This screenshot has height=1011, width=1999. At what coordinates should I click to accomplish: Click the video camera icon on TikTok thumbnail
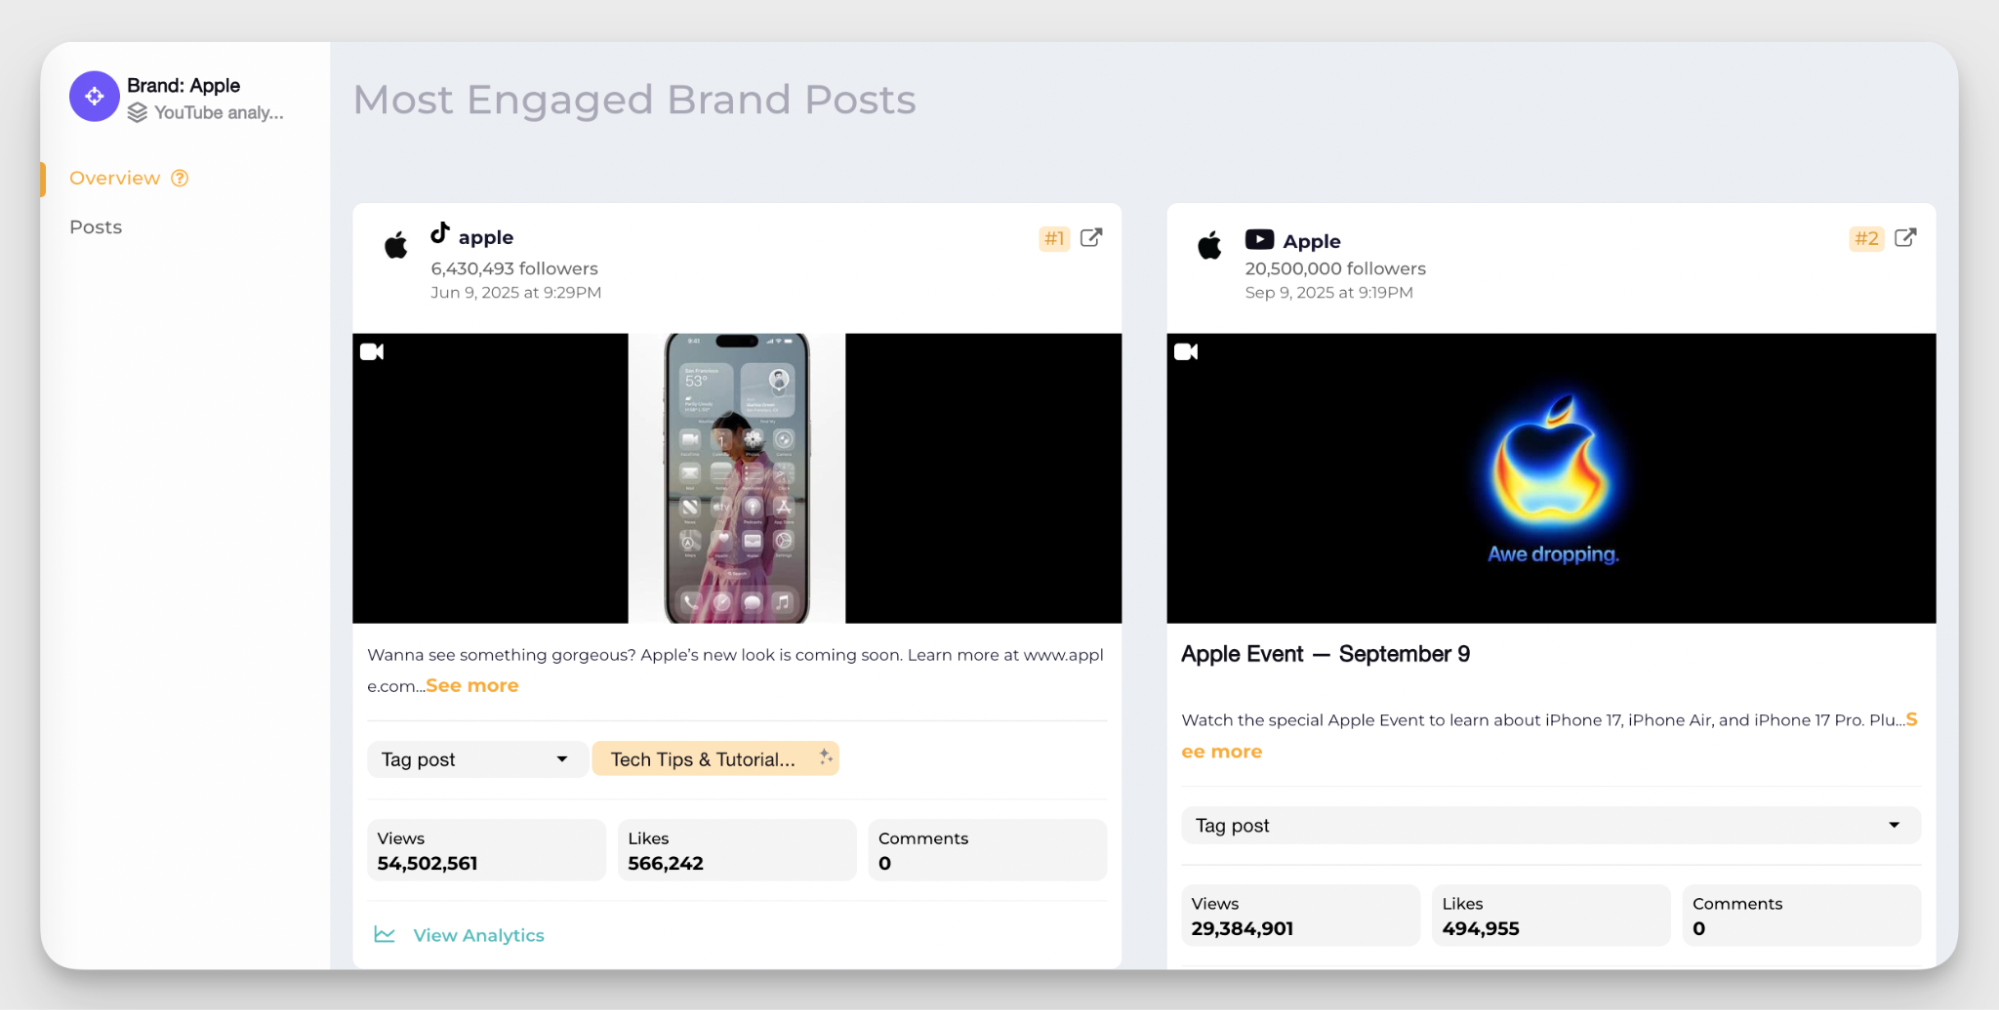click(372, 351)
